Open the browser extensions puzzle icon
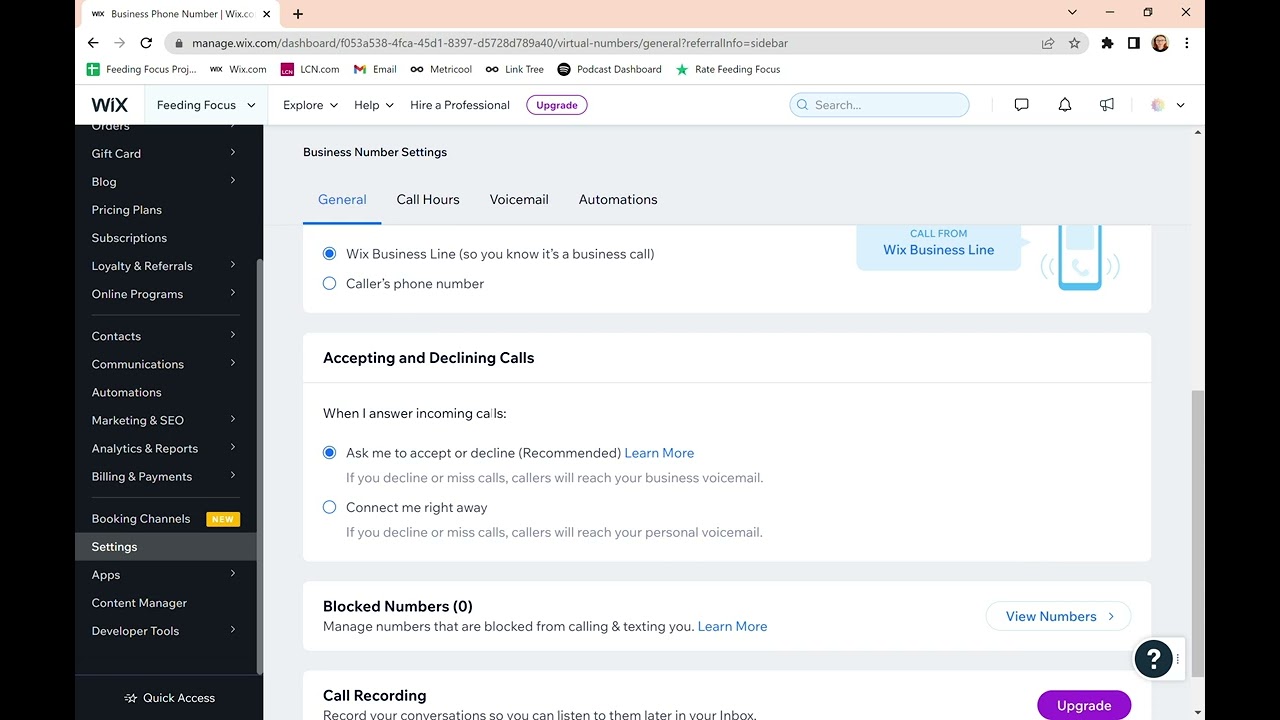Image resolution: width=1280 pixels, height=720 pixels. [x=1107, y=43]
